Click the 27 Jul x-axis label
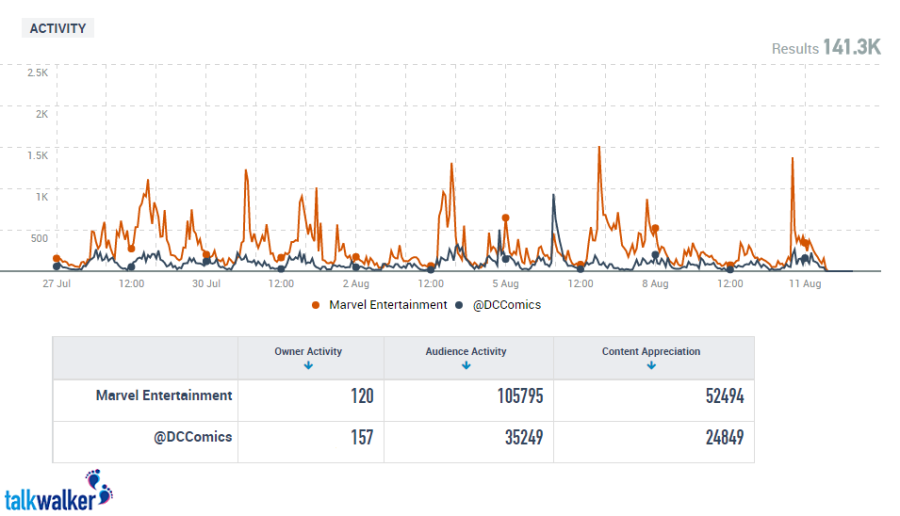The image size is (900, 516). 56,284
